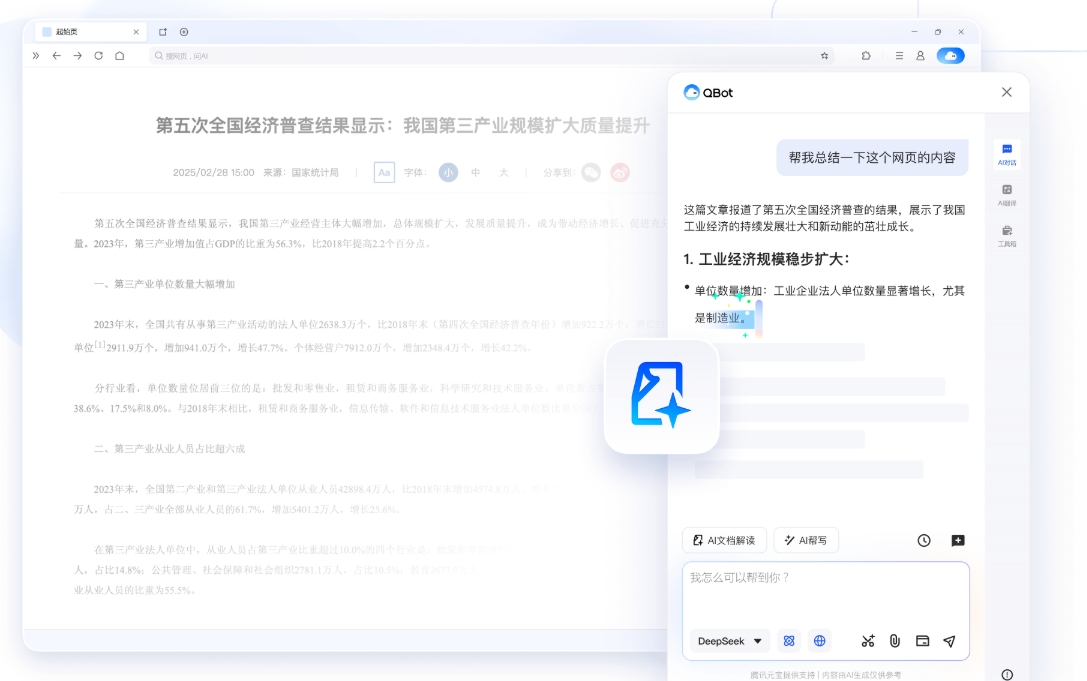
Task: Attach a file using paperclip icon
Action: pyautogui.click(x=895, y=641)
